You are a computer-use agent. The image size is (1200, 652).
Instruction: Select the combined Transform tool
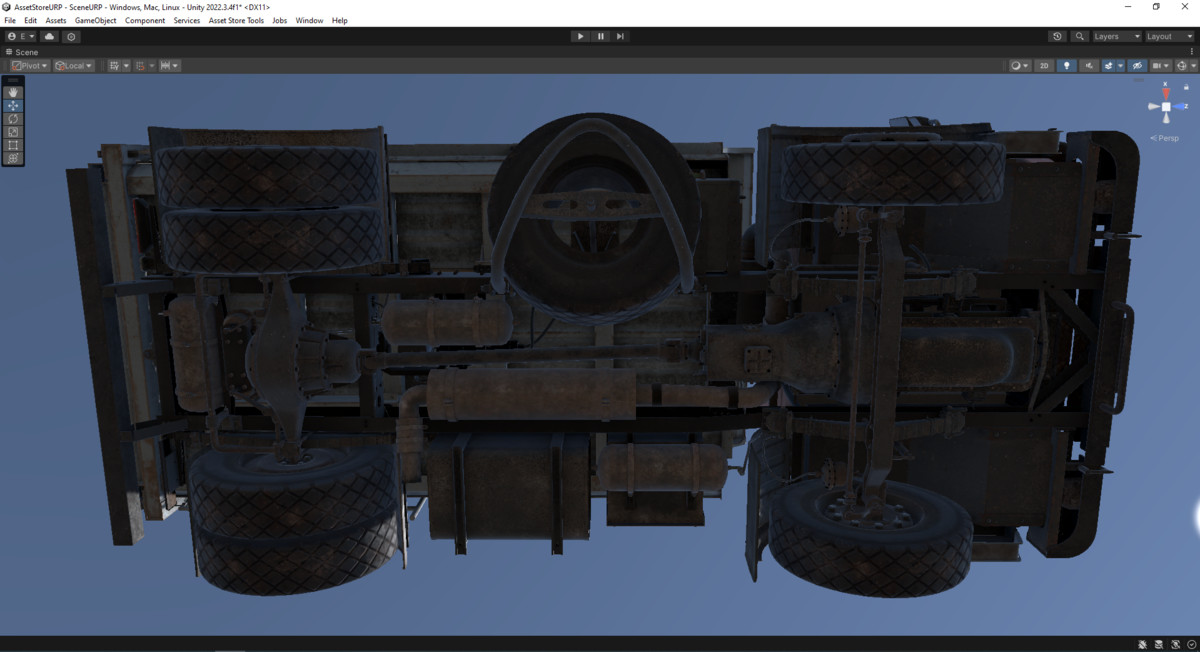click(13, 157)
